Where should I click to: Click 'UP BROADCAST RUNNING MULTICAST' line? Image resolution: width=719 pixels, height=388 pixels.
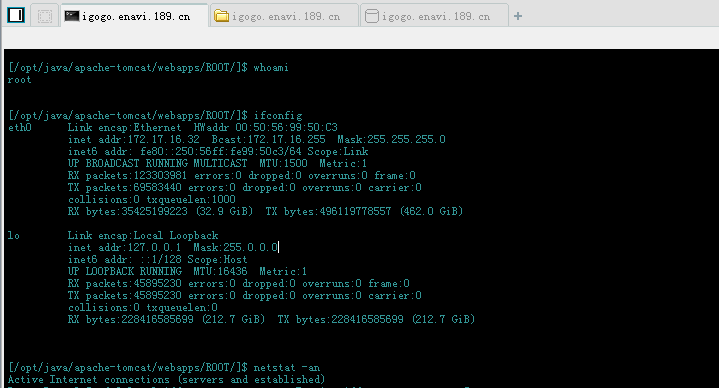(217, 163)
